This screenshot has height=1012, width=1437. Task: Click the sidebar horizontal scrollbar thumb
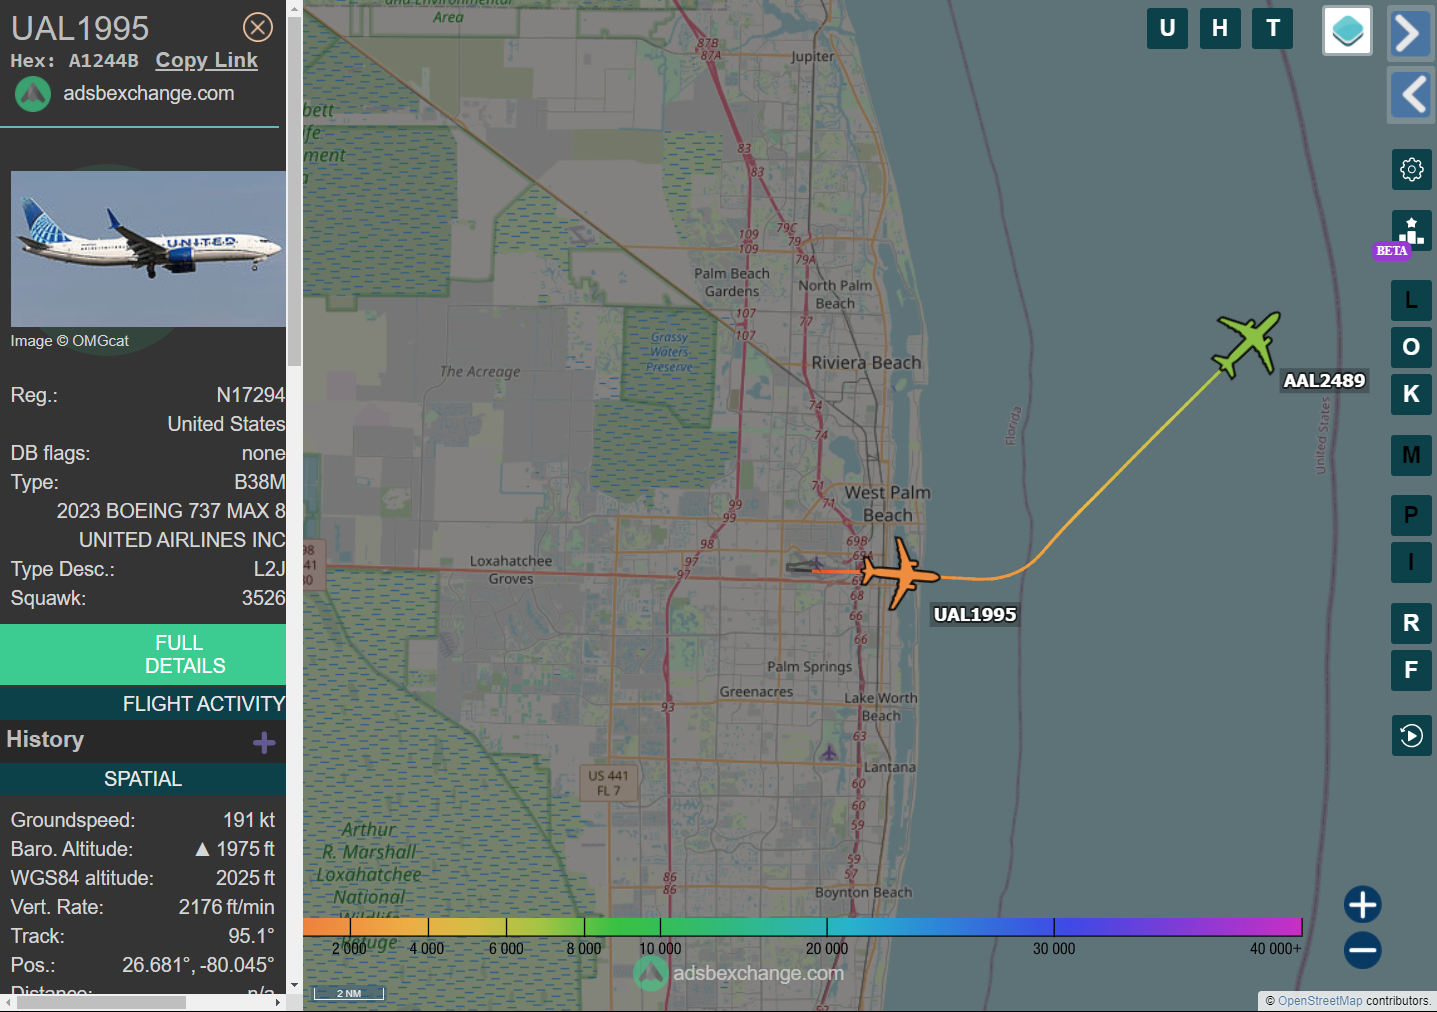tap(101, 1002)
